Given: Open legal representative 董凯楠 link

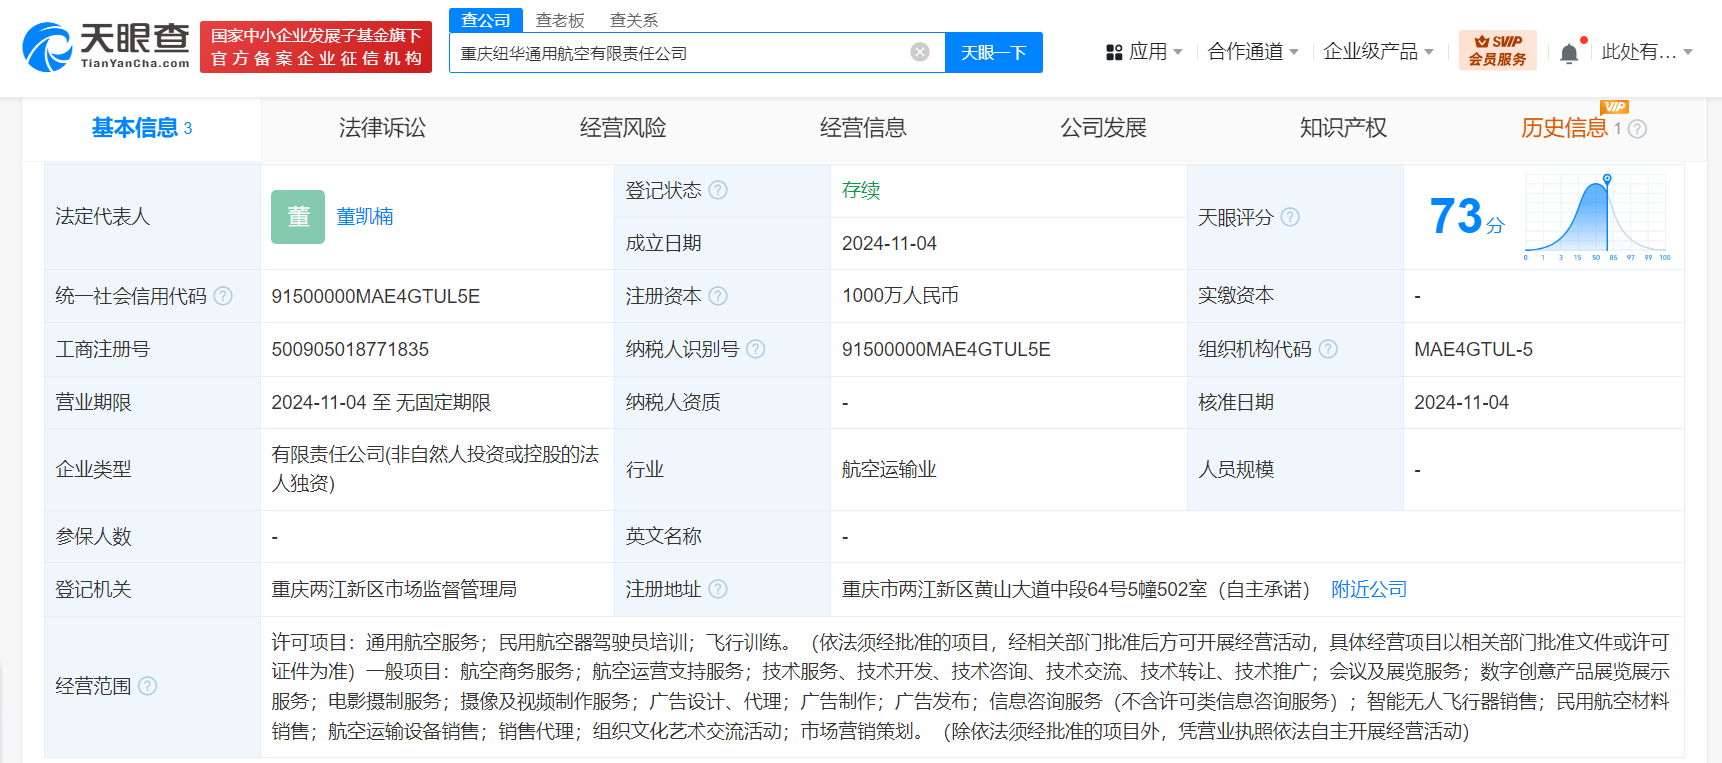Looking at the screenshot, I should 364,217.
